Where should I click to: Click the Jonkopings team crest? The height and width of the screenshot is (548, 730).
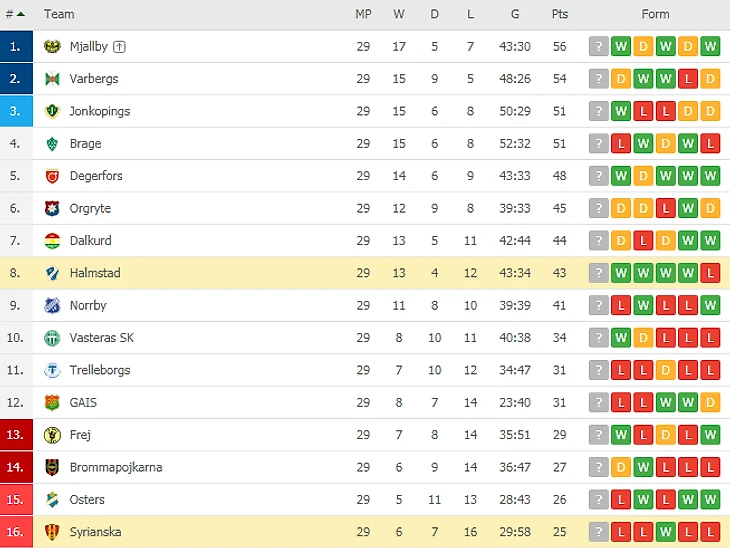(x=53, y=111)
